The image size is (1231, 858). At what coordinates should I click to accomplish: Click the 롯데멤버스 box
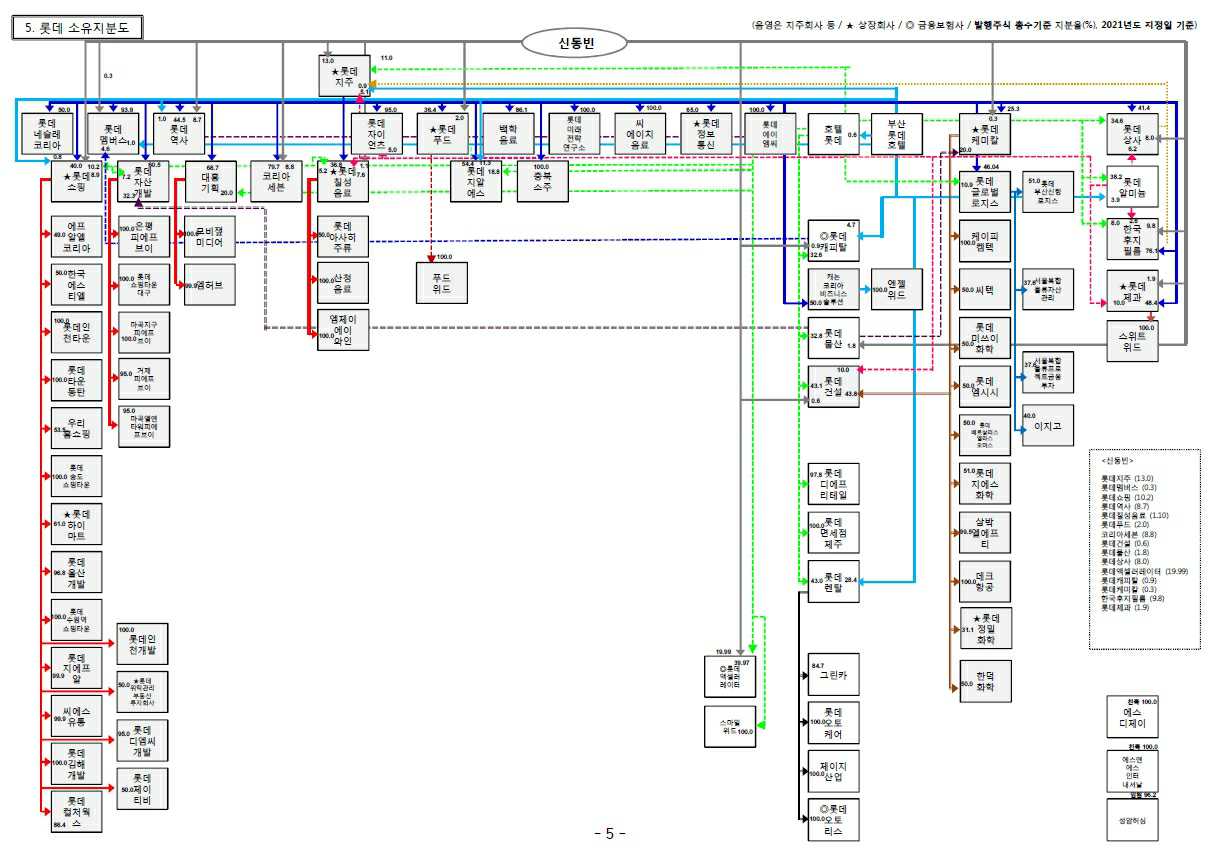coord(111,136)
